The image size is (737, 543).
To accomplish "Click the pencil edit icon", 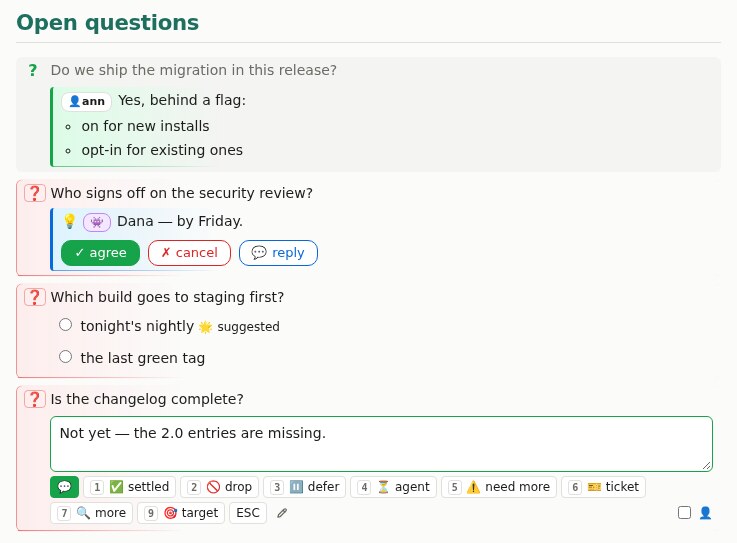I will tap(282, 513).
